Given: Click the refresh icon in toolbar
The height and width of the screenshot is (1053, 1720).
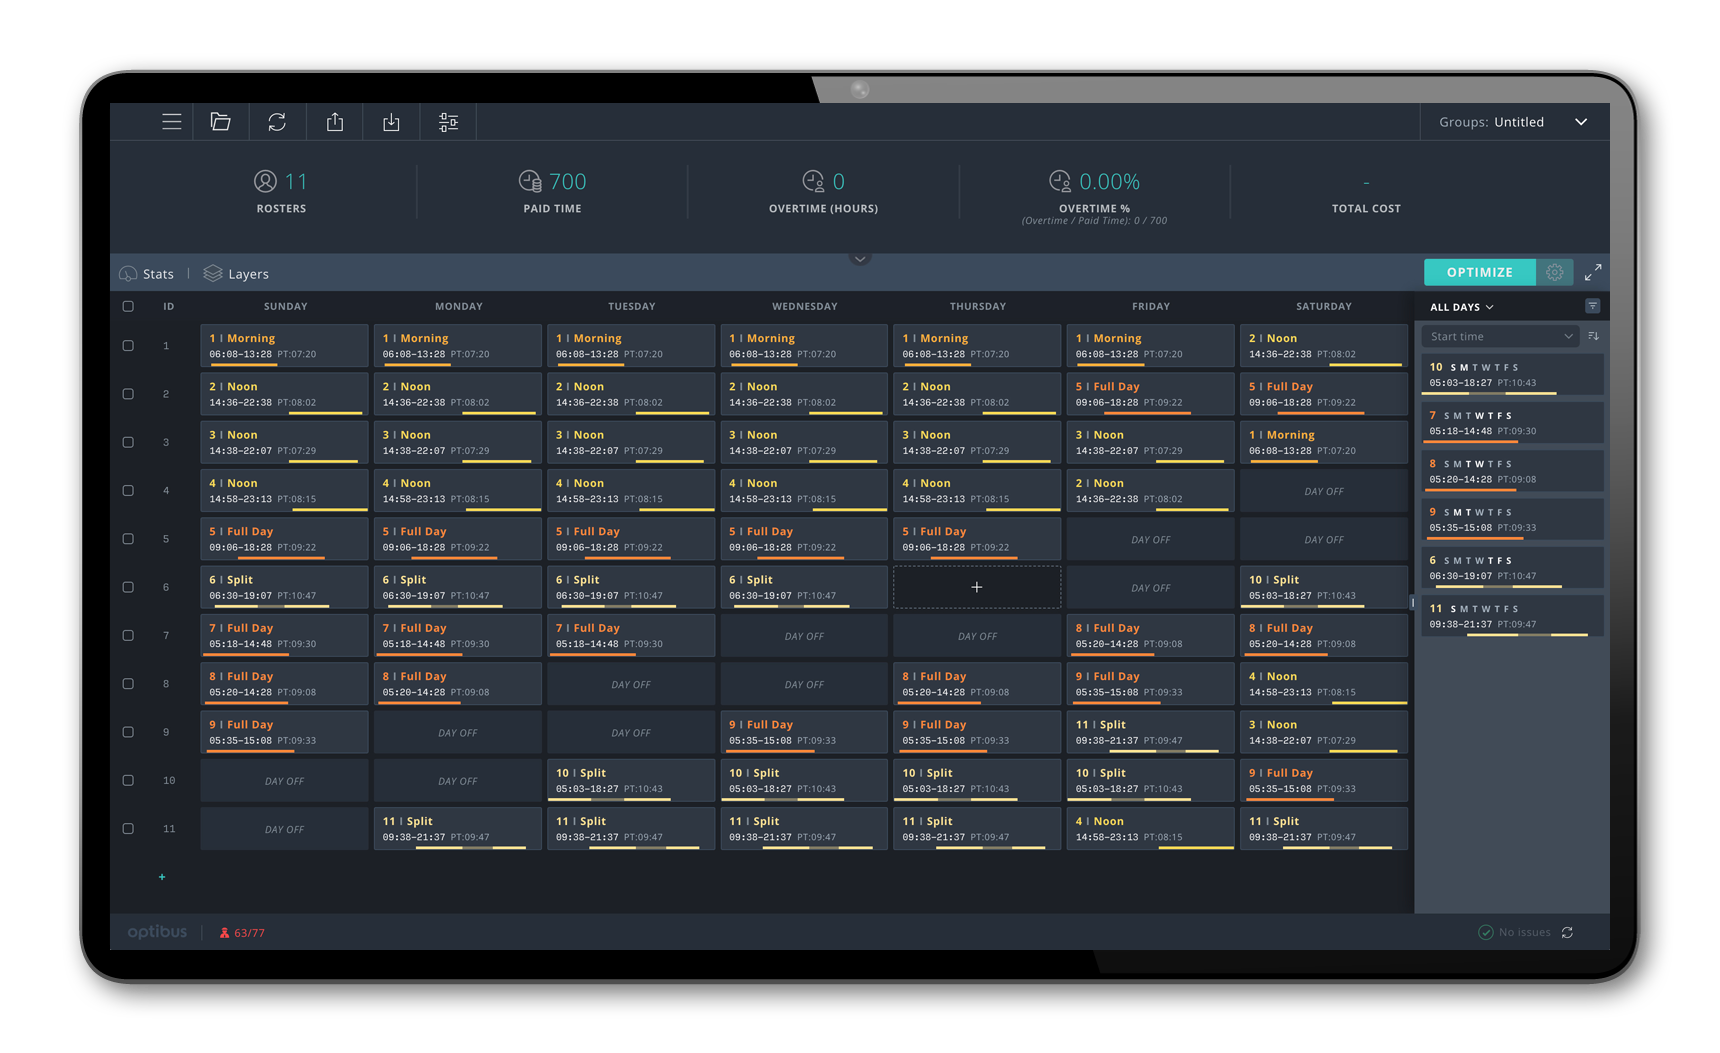Looking at the screenshot, I should tap(277, 122).
